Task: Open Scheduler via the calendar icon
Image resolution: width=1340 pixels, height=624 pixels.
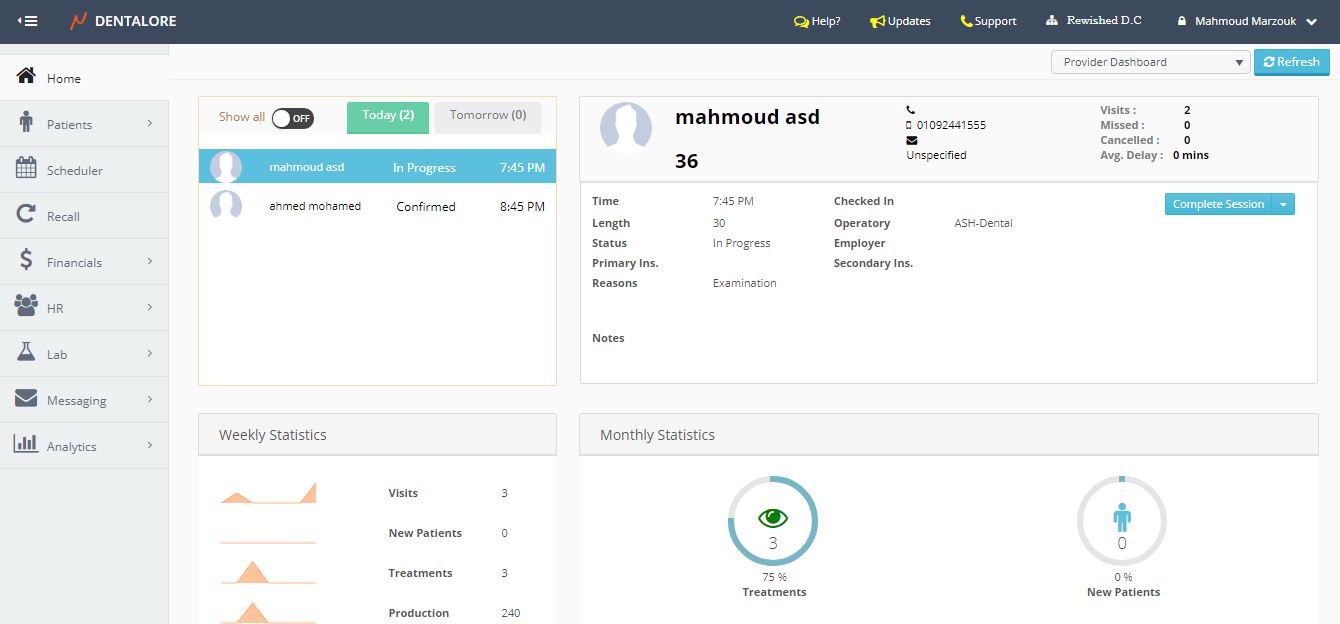Action: pyautogui.click(x=26, y=169)
